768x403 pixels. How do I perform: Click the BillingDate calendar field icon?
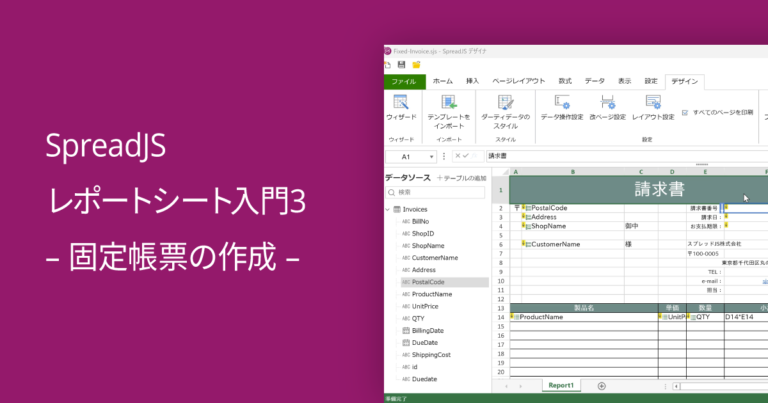406,331
